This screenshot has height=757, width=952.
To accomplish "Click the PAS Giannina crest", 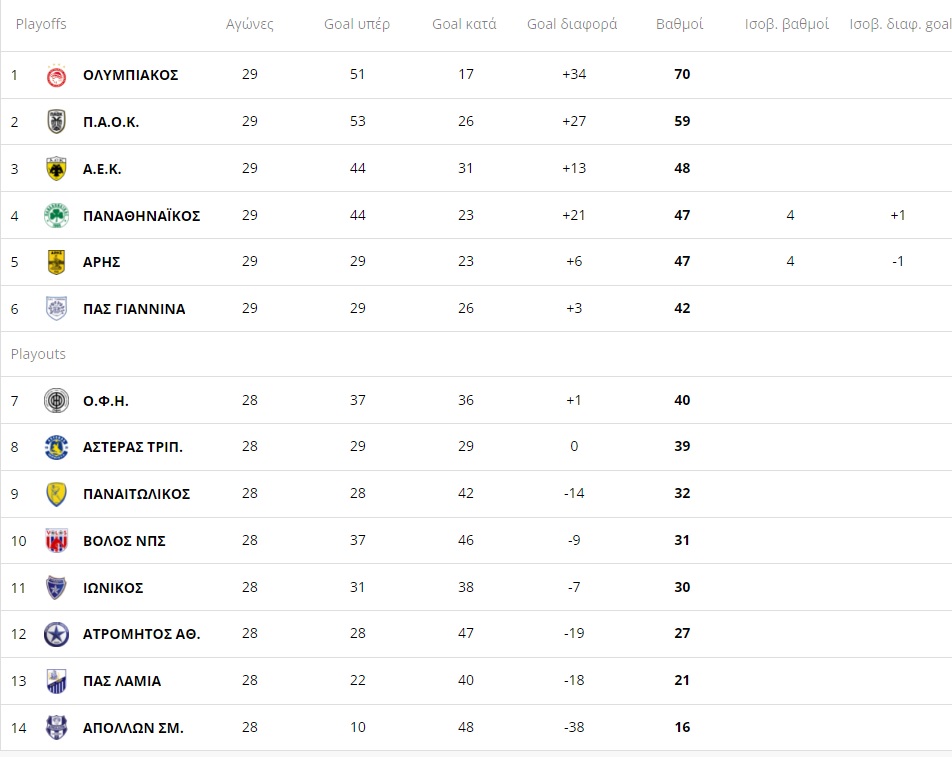I will click(x=56, y=308).
